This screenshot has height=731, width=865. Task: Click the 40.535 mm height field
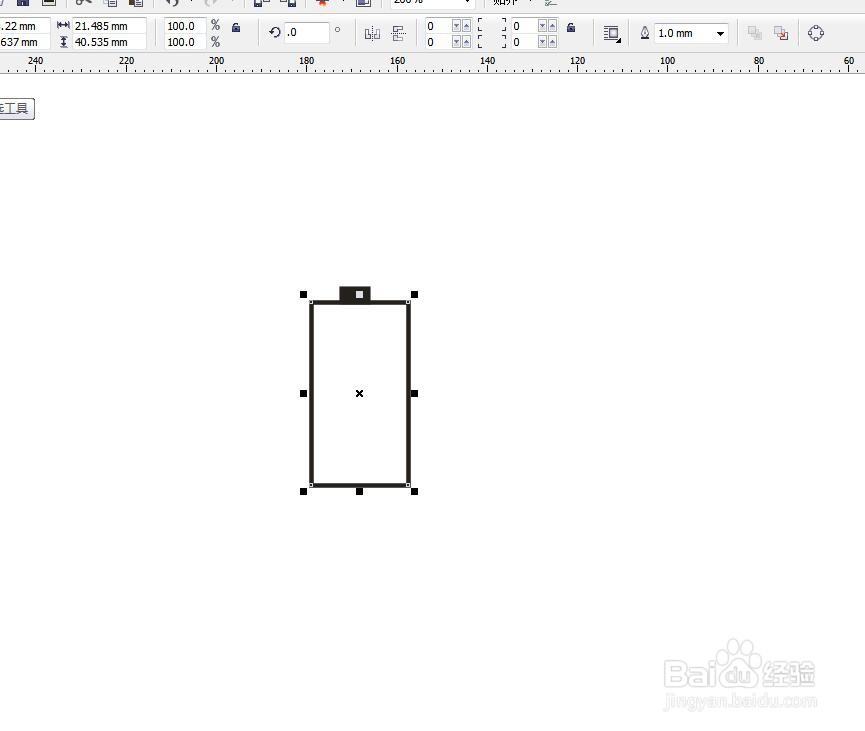coord(109,42)
